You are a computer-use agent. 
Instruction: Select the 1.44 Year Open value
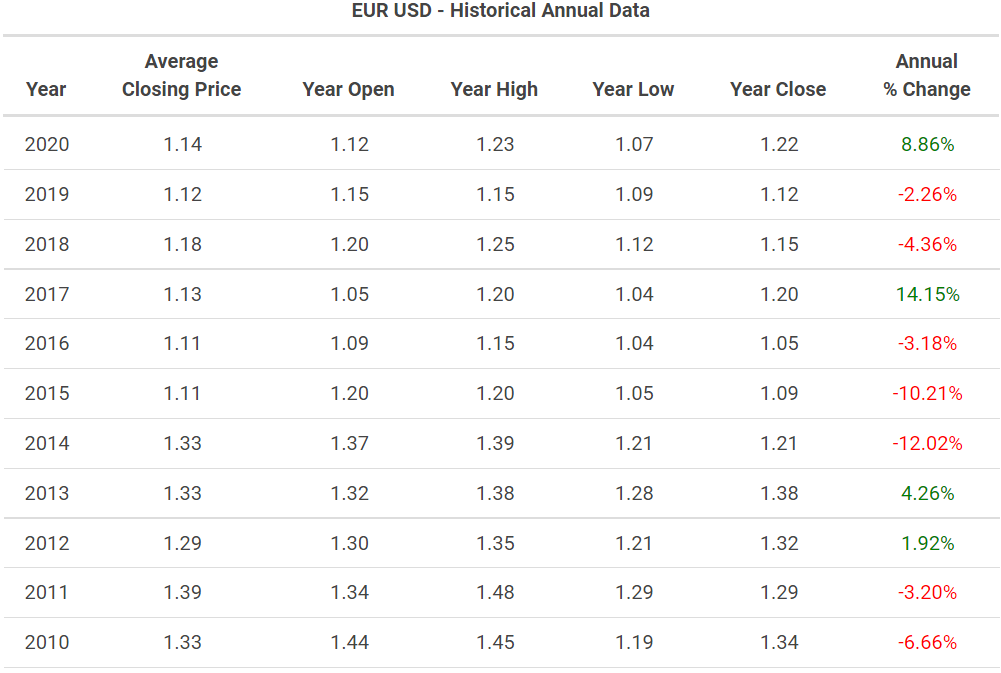349,642
